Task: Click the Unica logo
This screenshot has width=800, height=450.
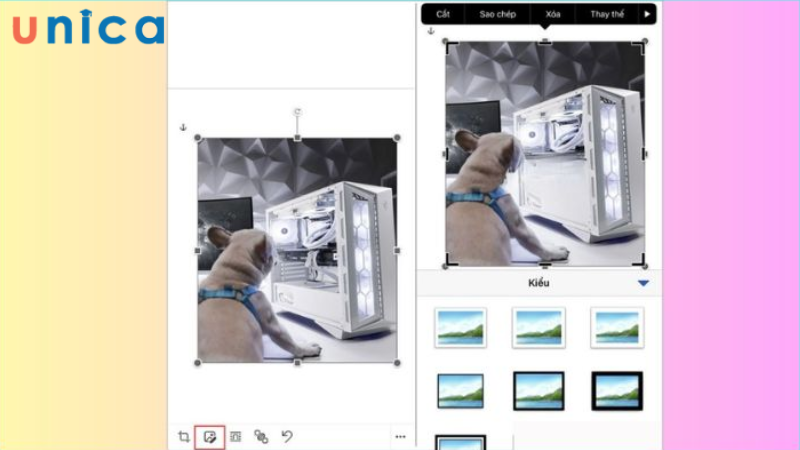Action: coord(88,27)
